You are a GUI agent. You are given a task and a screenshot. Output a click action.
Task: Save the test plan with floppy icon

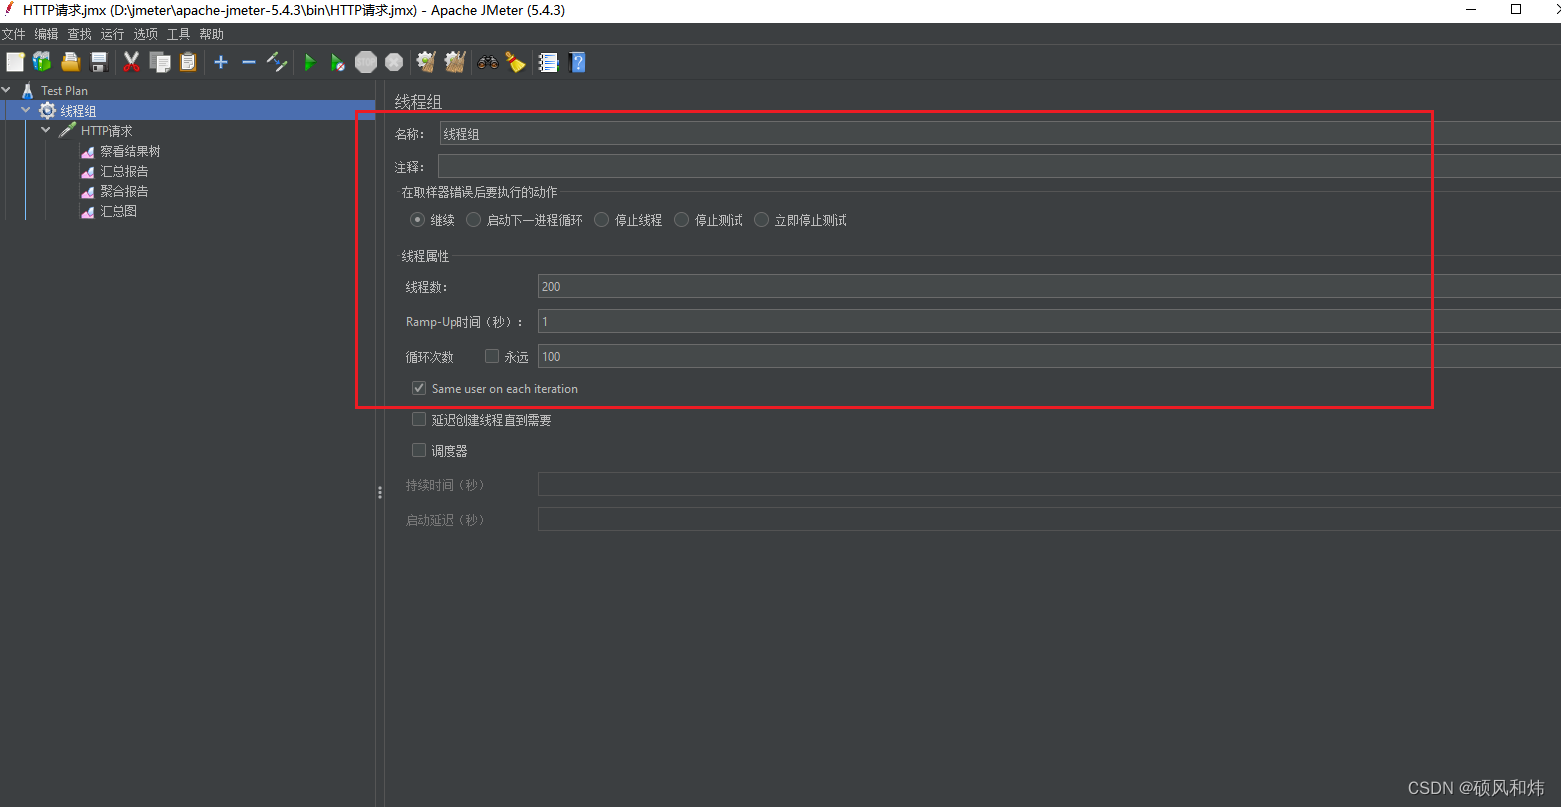click(99, 62)
